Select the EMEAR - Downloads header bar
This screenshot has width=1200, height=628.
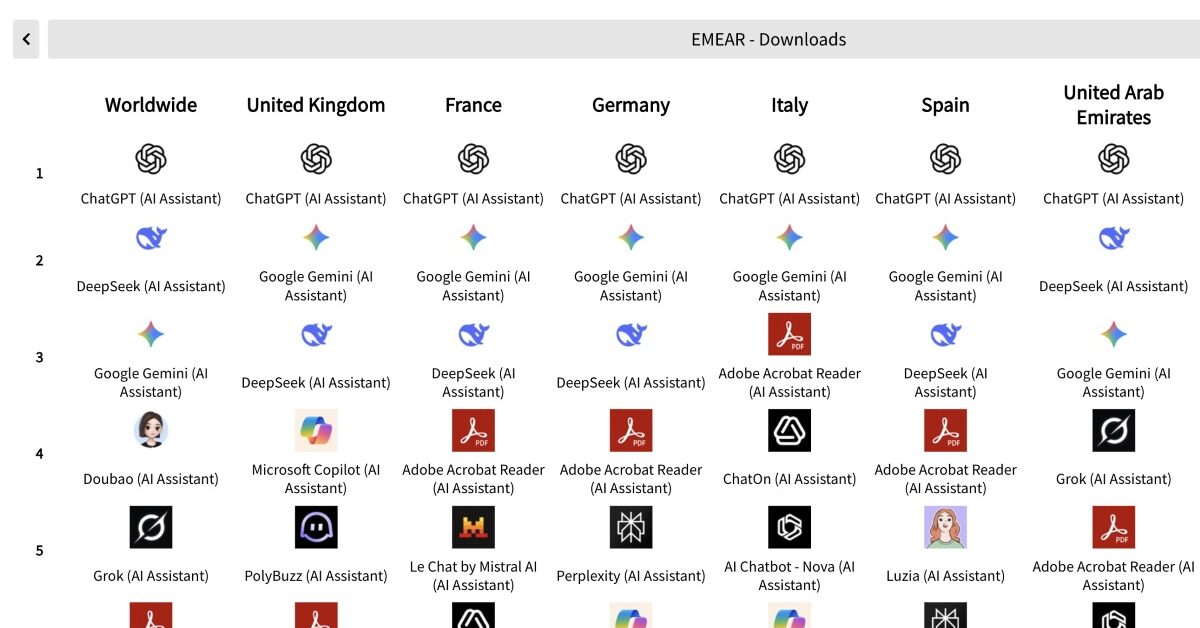click(x=624, y=40)
